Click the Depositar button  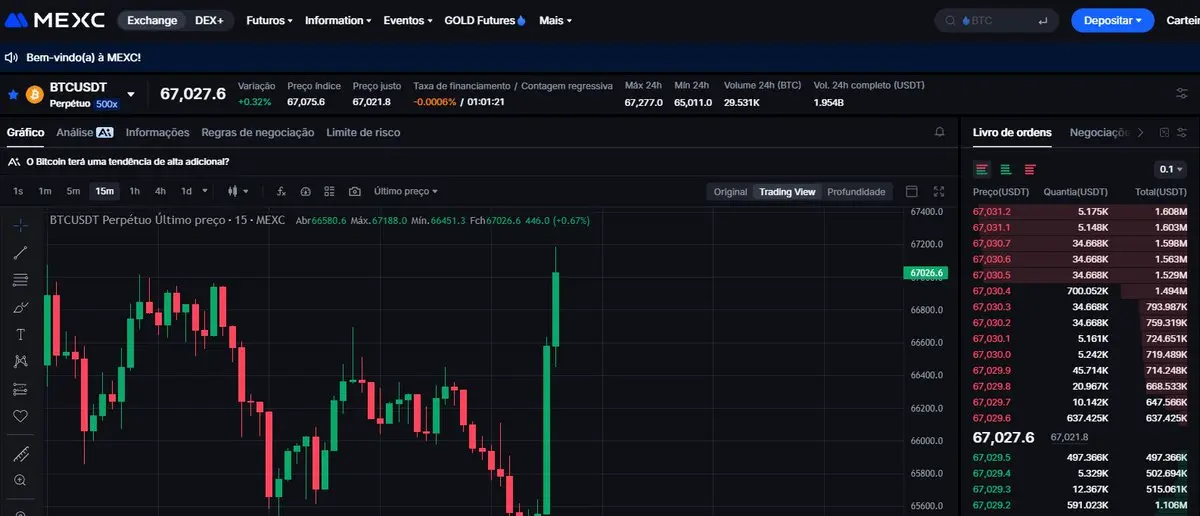pyautogui.click(x=1112, y=20)
